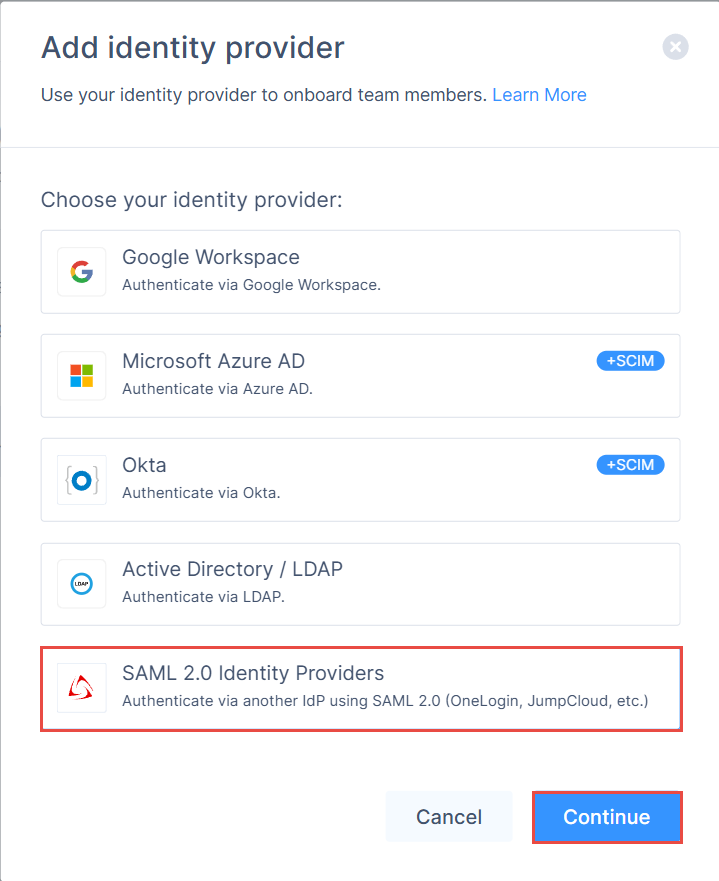Image resolution: width=719 pixels, height=881 pixels.
Task: Close the Add identity provider dialog
Action: pos(676,47)
